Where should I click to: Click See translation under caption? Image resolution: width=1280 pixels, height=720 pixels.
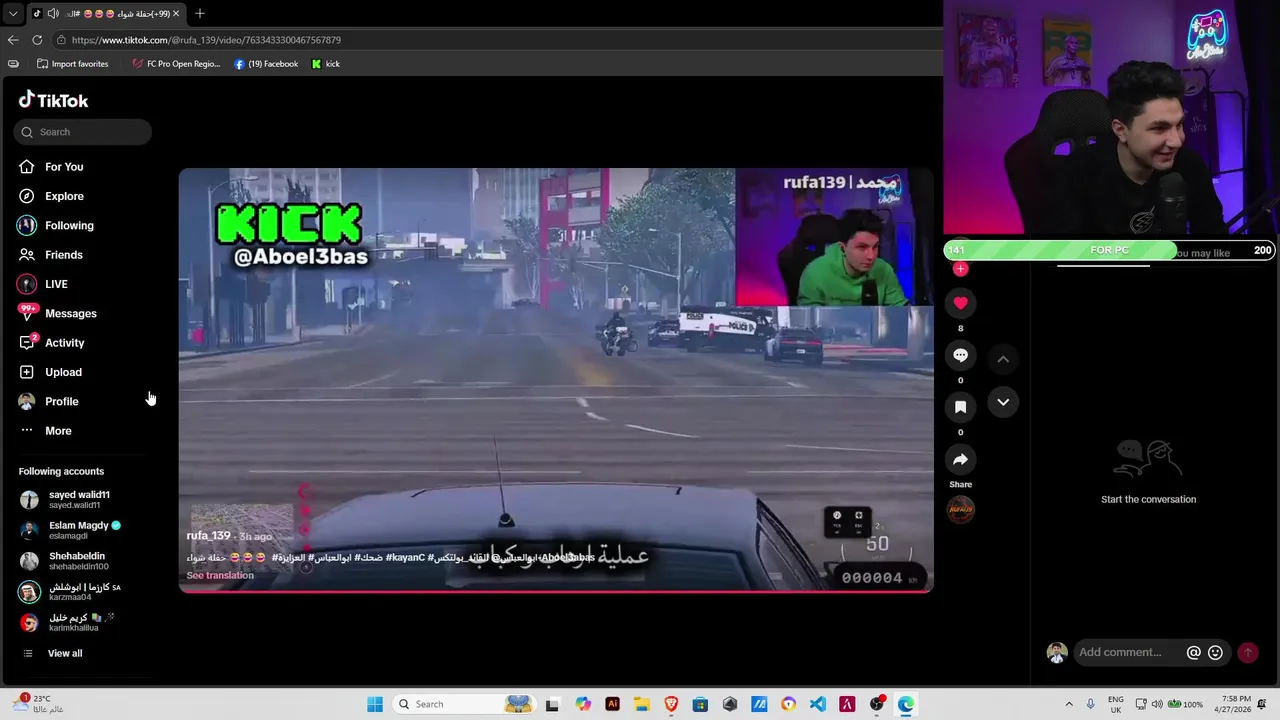pos(220,575)
